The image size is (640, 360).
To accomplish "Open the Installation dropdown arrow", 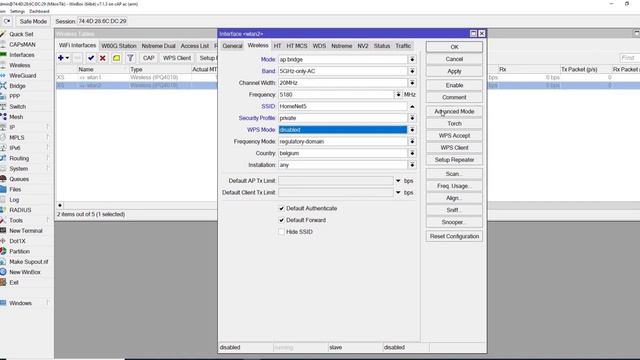I will pyautogui.click(x=412, y=165).
